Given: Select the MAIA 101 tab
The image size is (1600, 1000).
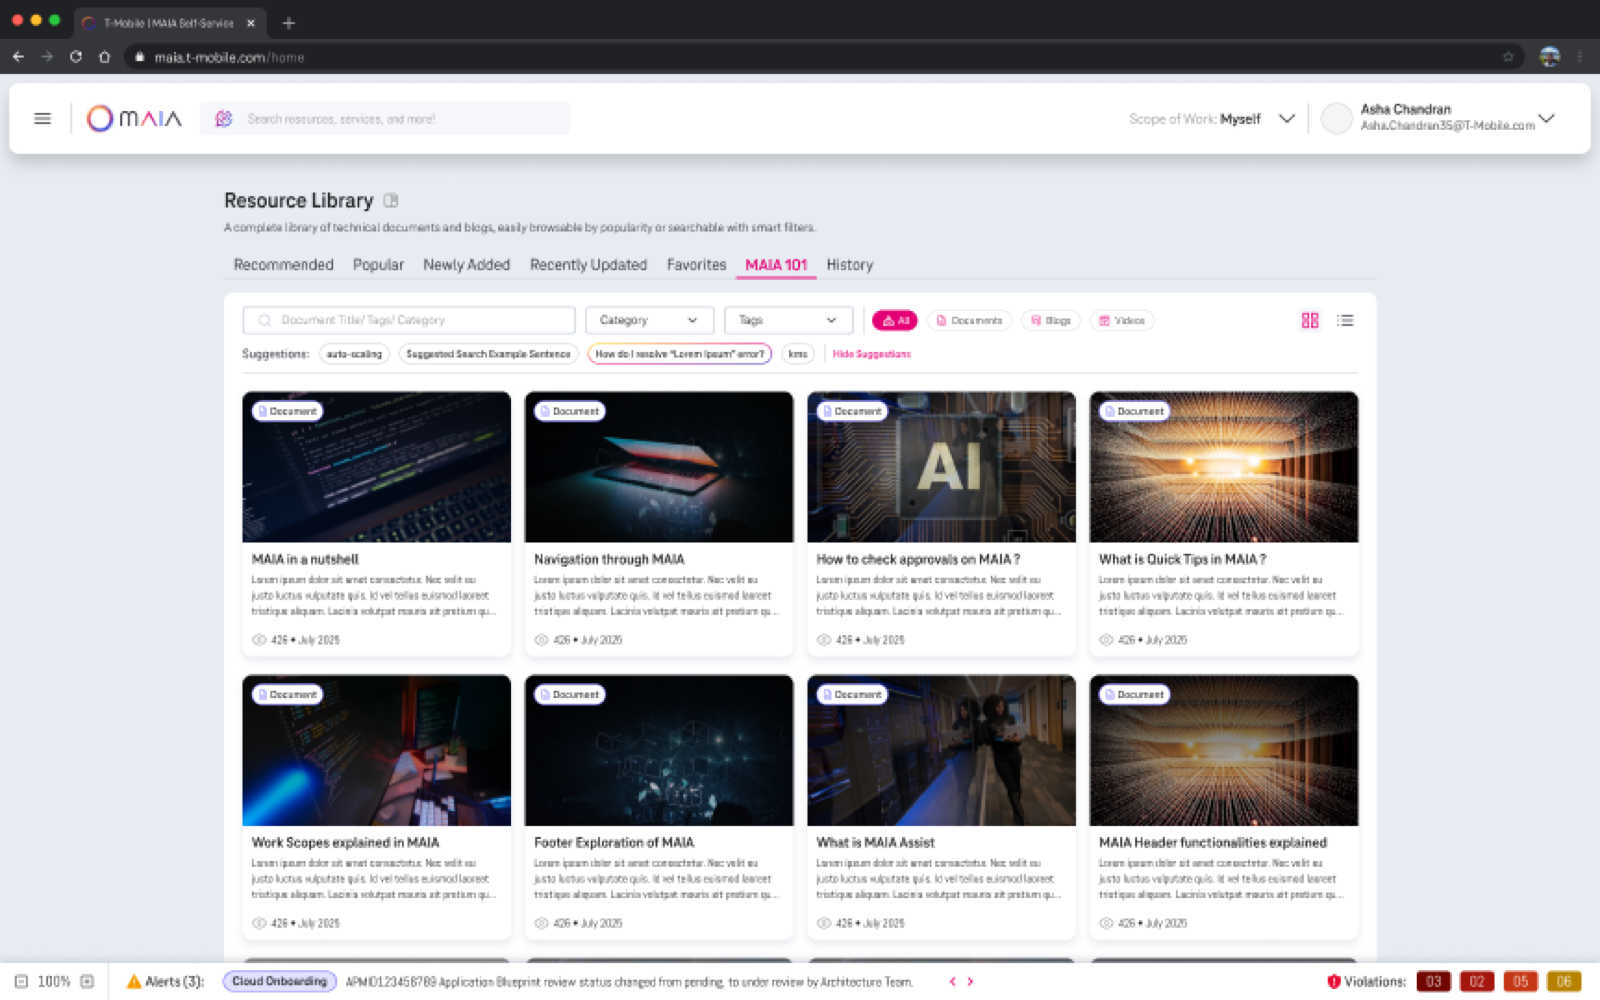Looking at the screenshot, I should (x=776, y=265).
